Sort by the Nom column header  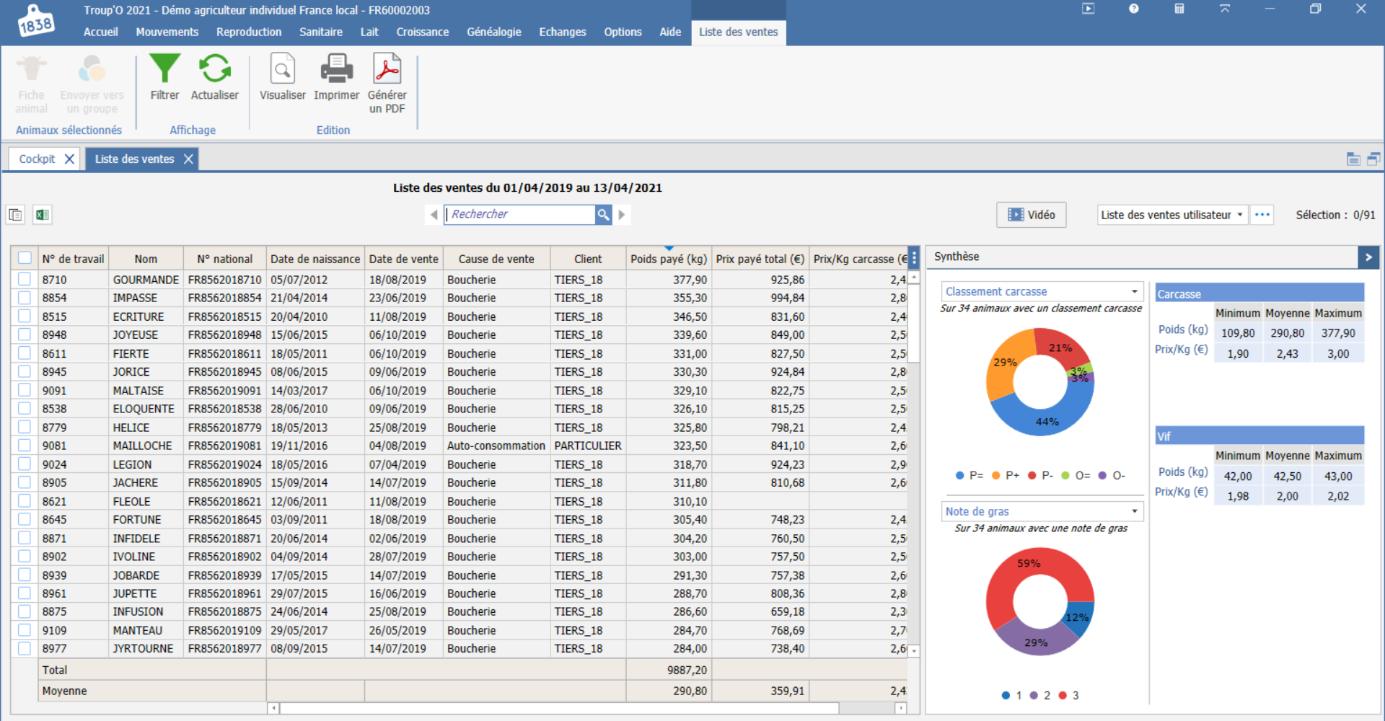146,258
